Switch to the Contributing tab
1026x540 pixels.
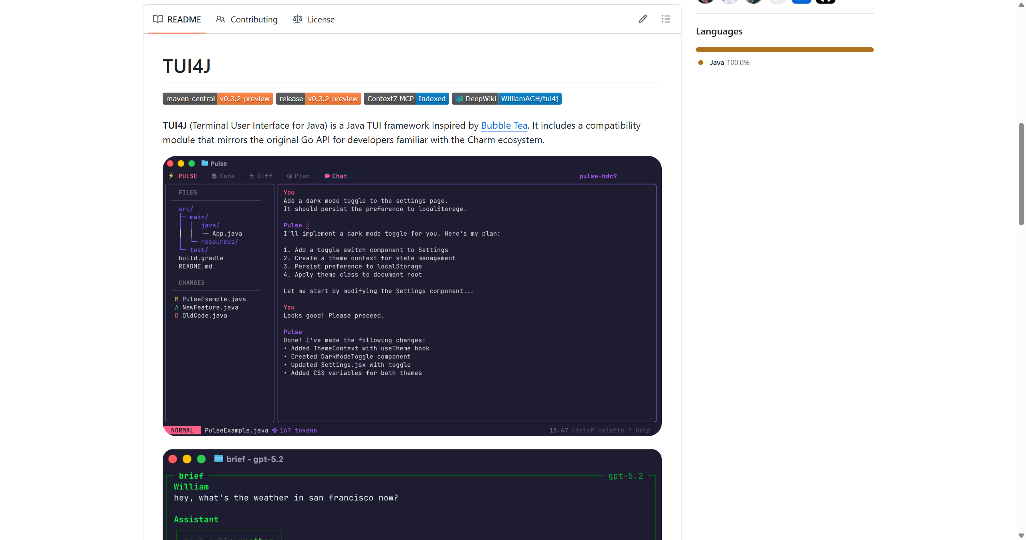pos(246,19)
